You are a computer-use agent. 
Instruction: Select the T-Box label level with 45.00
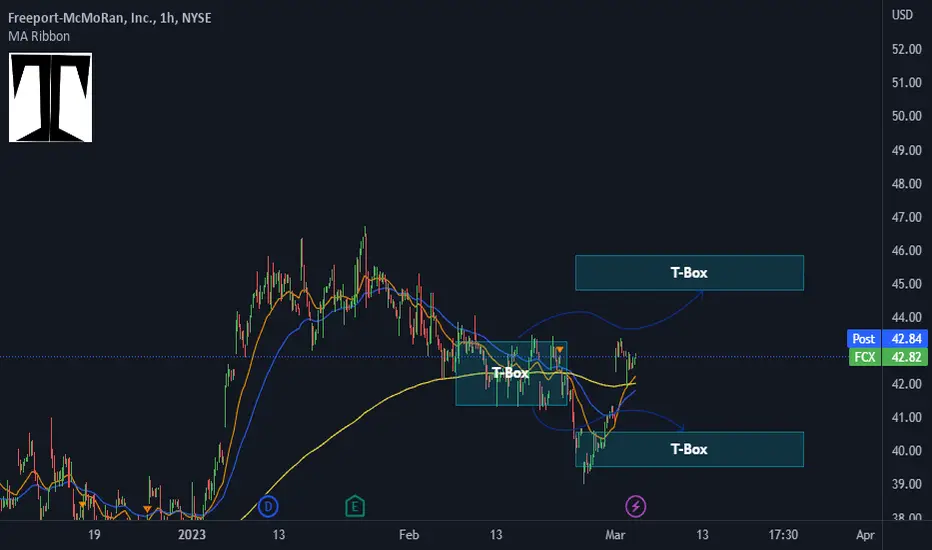pos(689,273)
